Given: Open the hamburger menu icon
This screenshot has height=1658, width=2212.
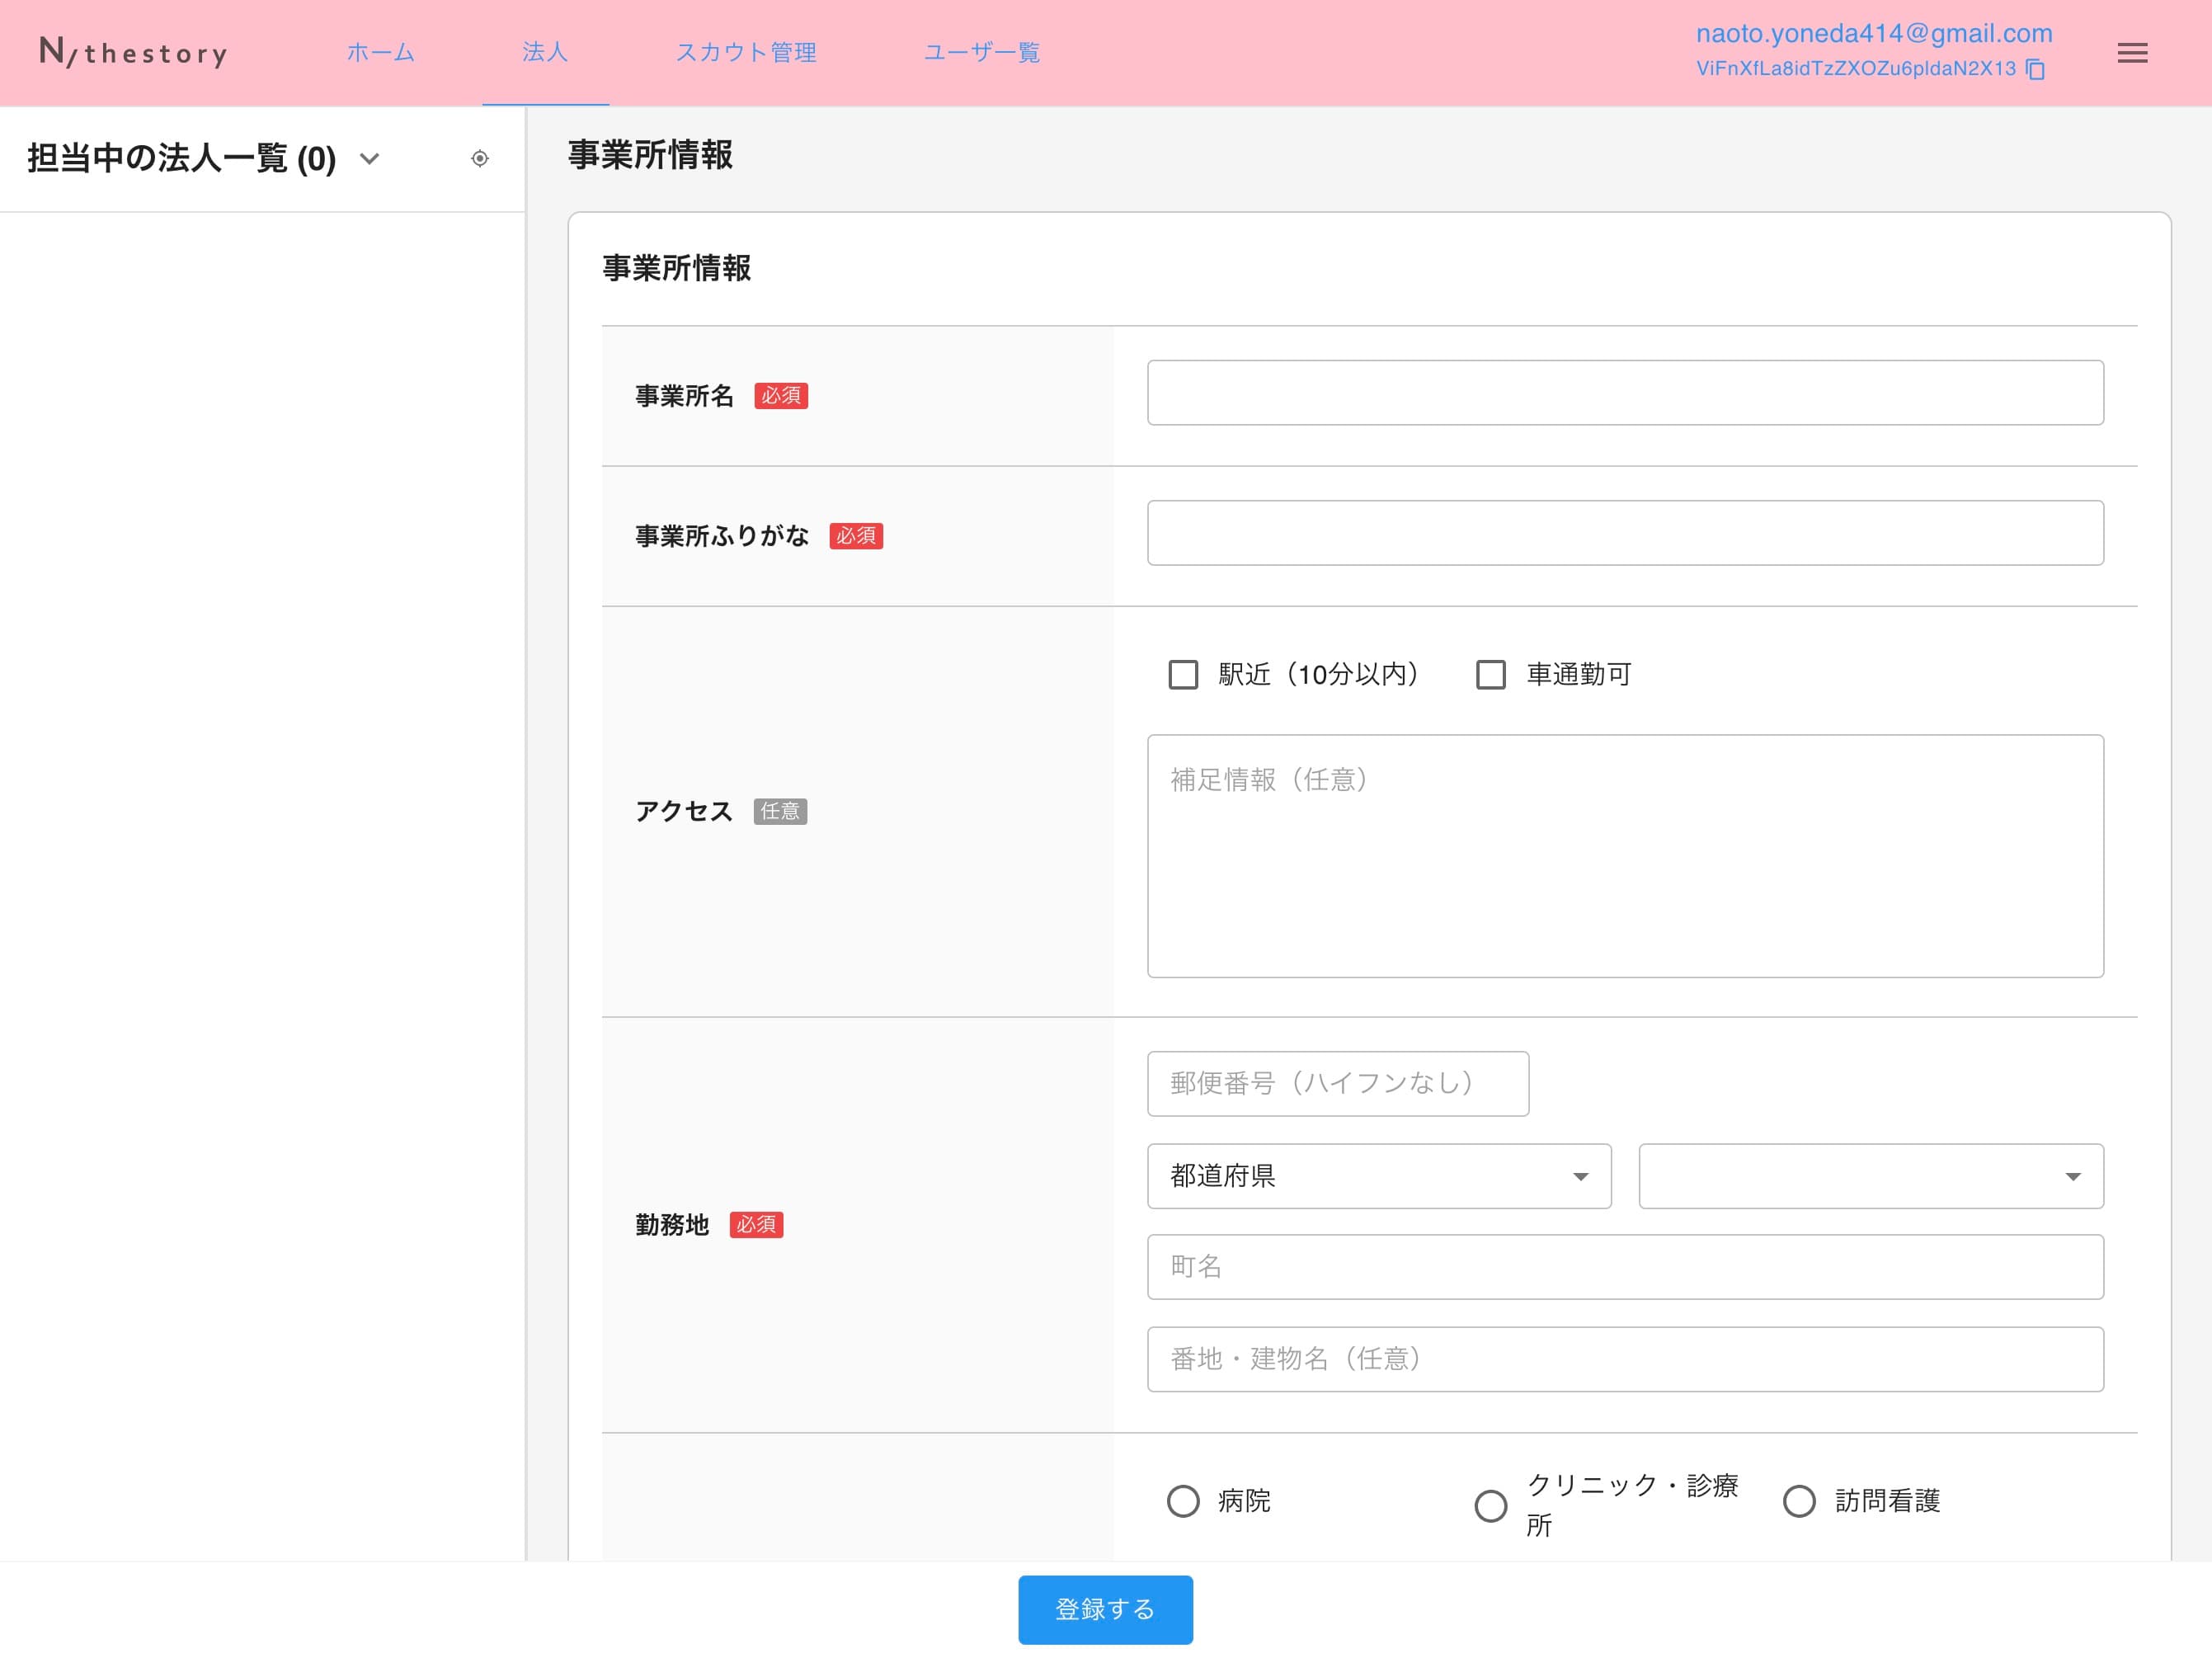Looking at the screenshot, I should (x=2132, y=53).
